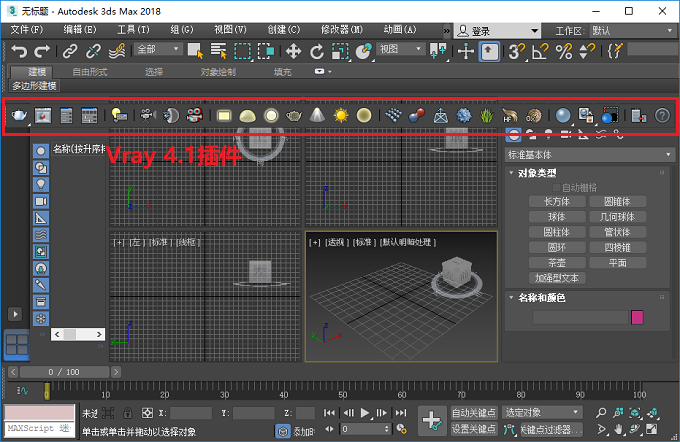The image size is (680, 442).
Task: Click the V-Ray help question mark icon
Action: pyautogui.click(x=661, y=116)
